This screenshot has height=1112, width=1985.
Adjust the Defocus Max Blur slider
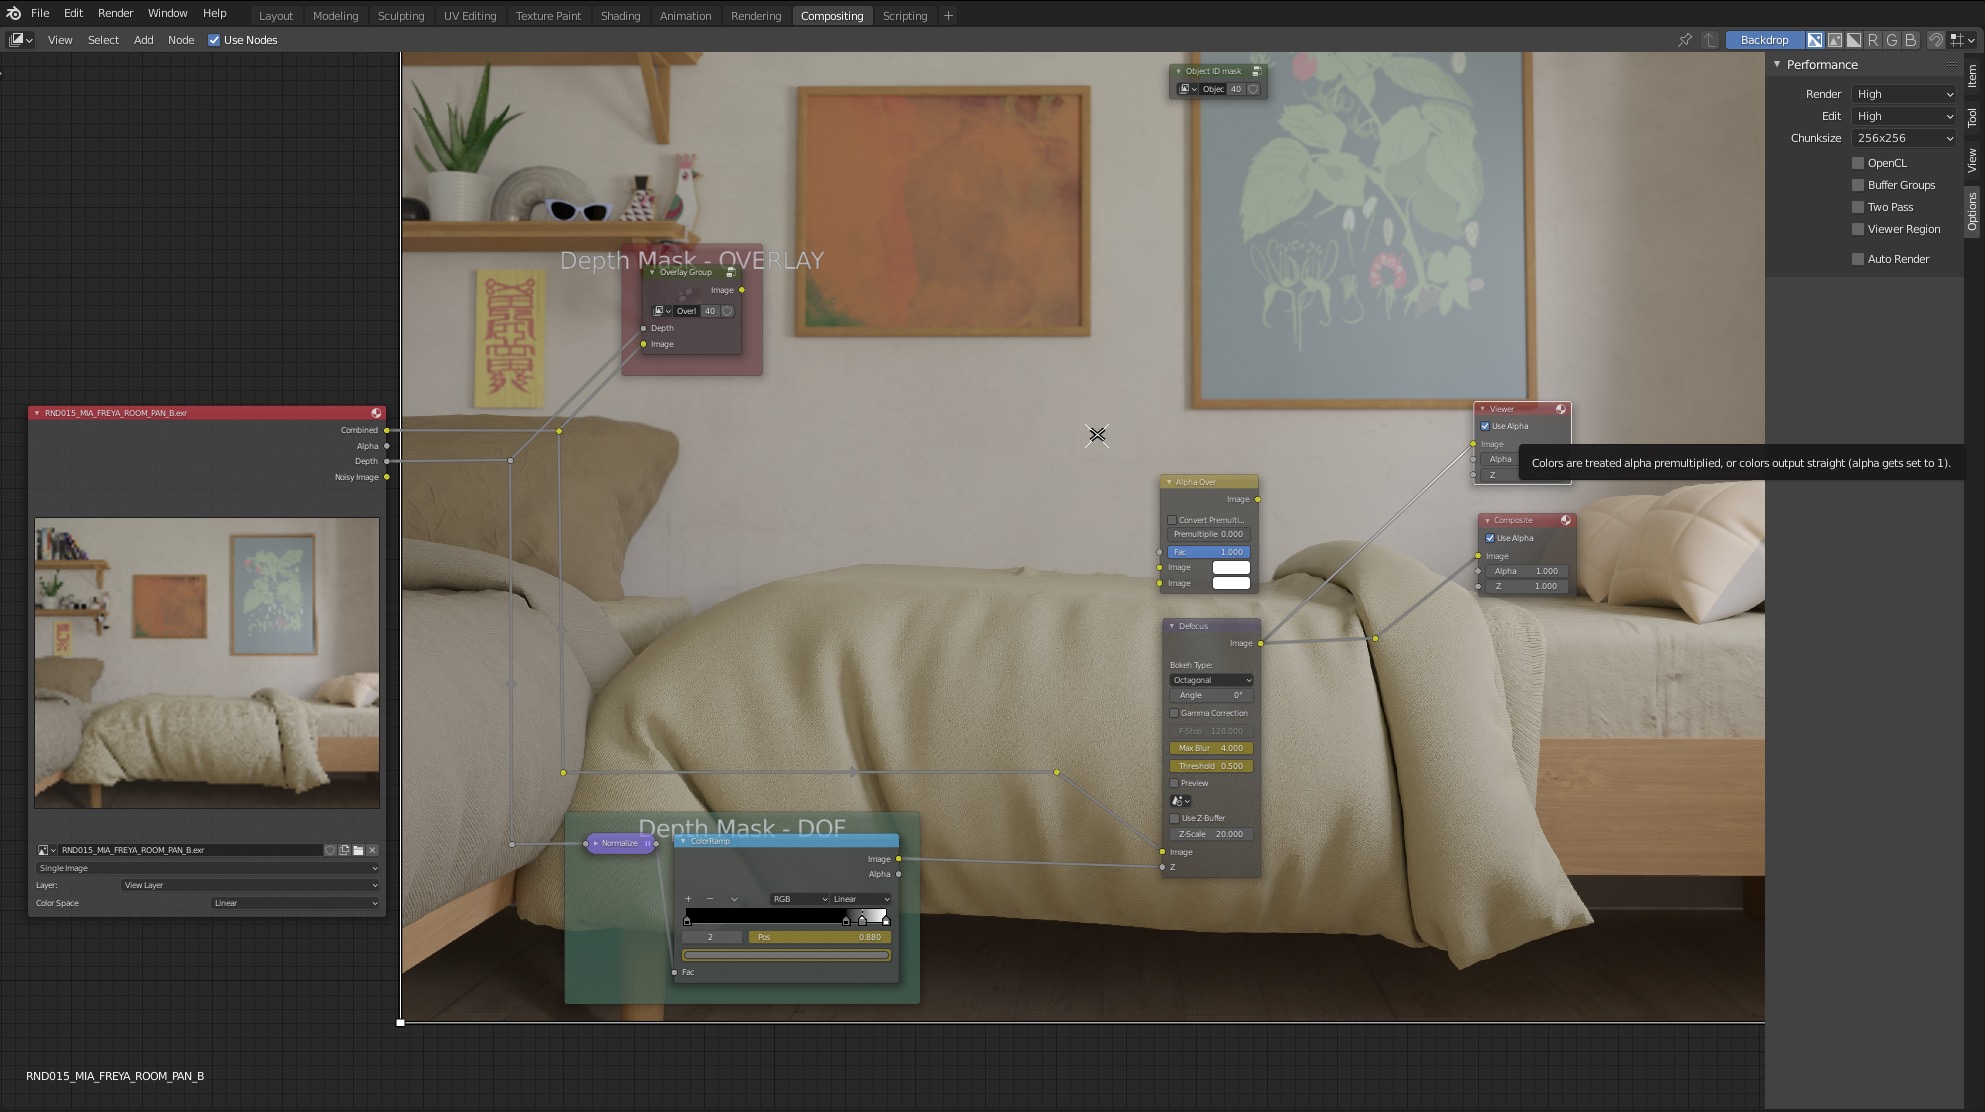coord(1210,748)
